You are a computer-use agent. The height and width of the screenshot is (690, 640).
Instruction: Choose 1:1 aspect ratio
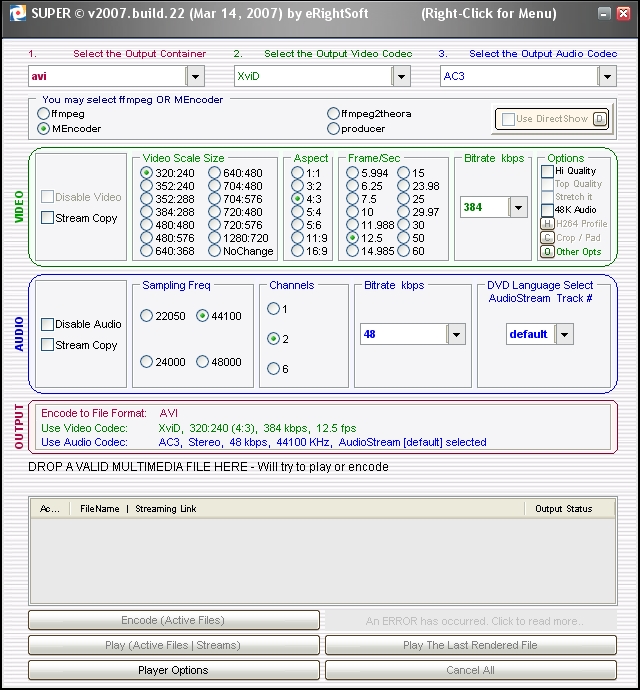[x=298, y=173]
